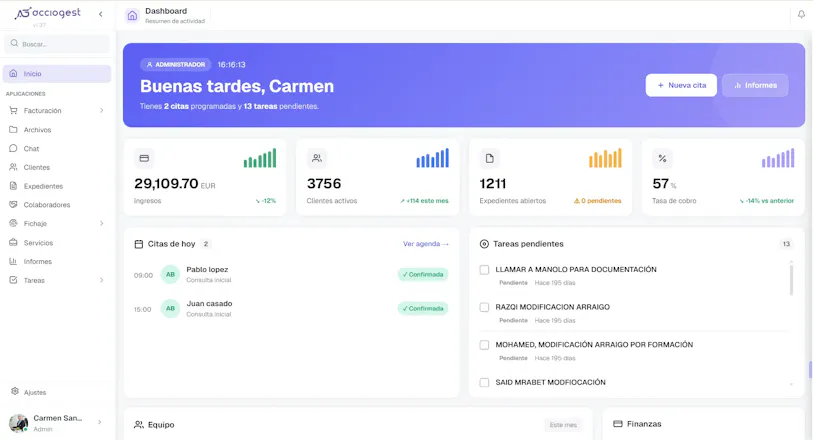Screen dimensions: 813x440
Task: Click the Archivos folder icon
Action: [x=13, y=130]
